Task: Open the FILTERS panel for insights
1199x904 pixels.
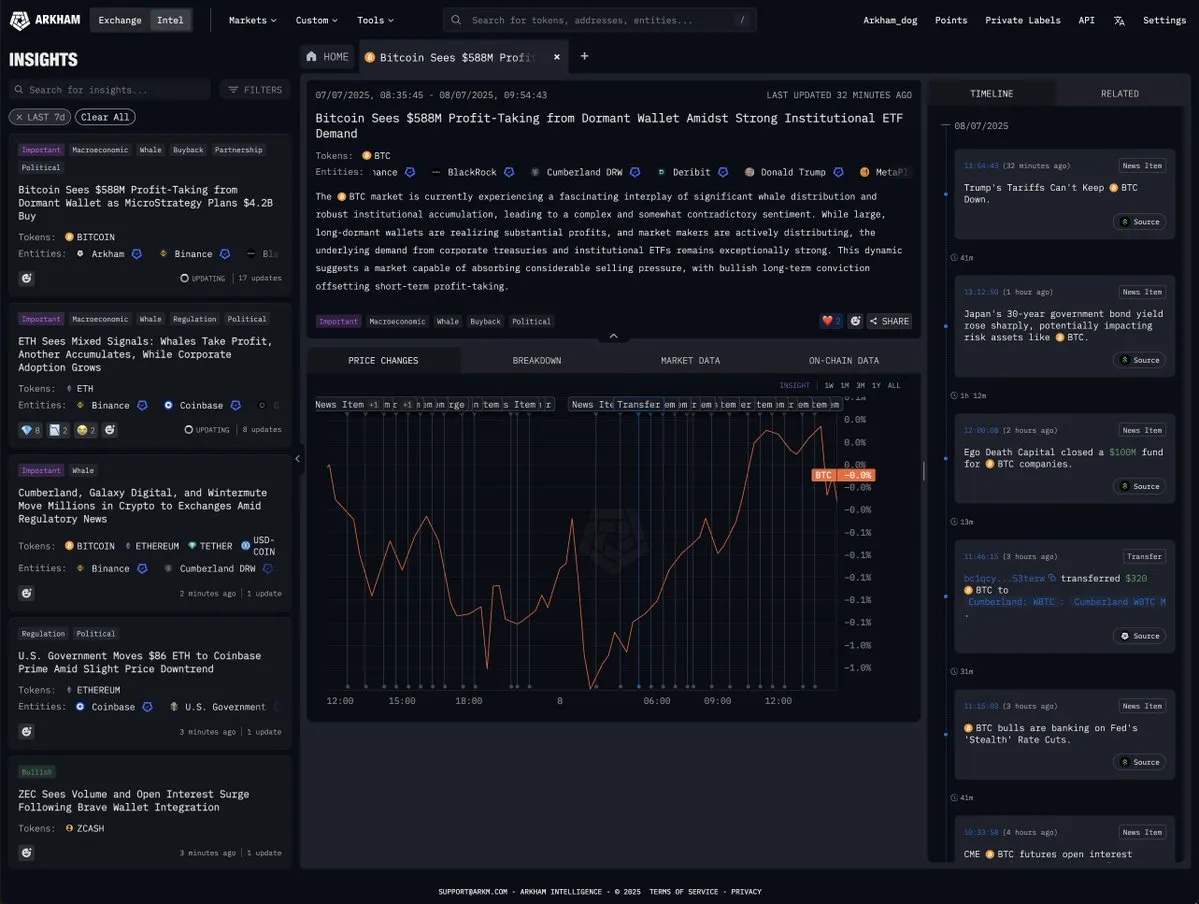Action: [x=255, y=89]
